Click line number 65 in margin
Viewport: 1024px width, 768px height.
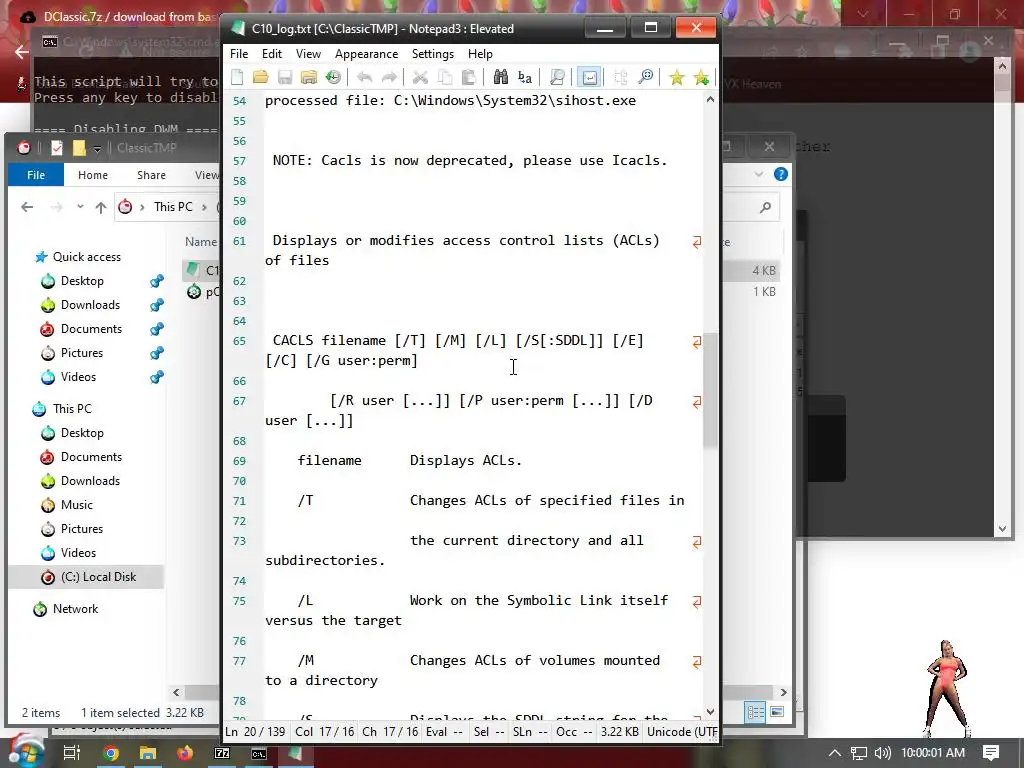(x=240, y=342)
